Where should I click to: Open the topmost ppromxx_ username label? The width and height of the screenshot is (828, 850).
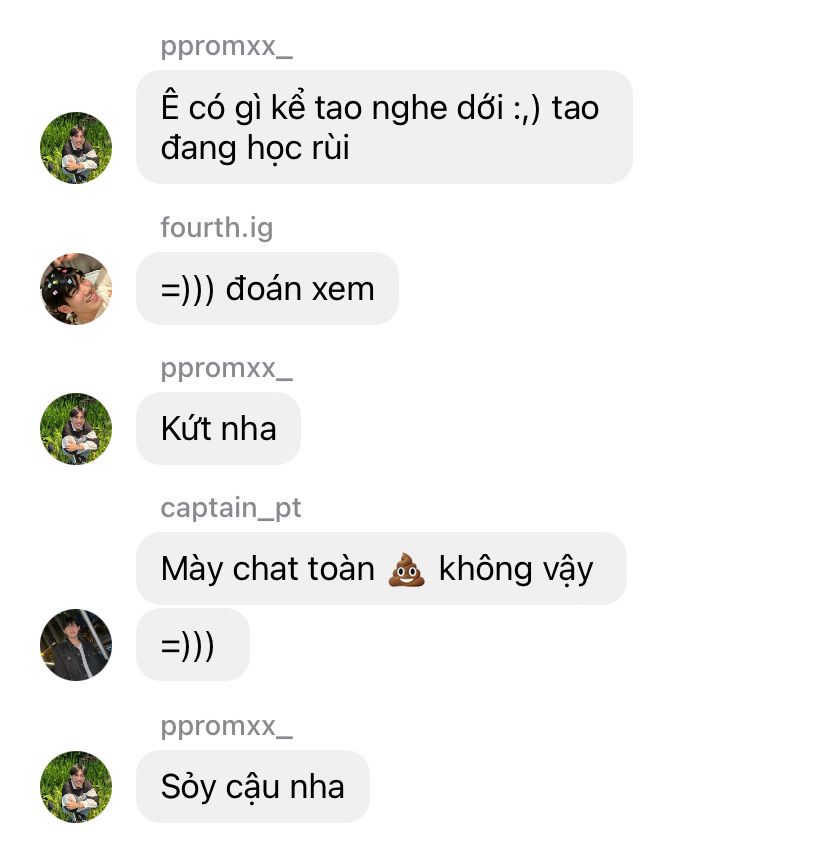tap(226, 47)
